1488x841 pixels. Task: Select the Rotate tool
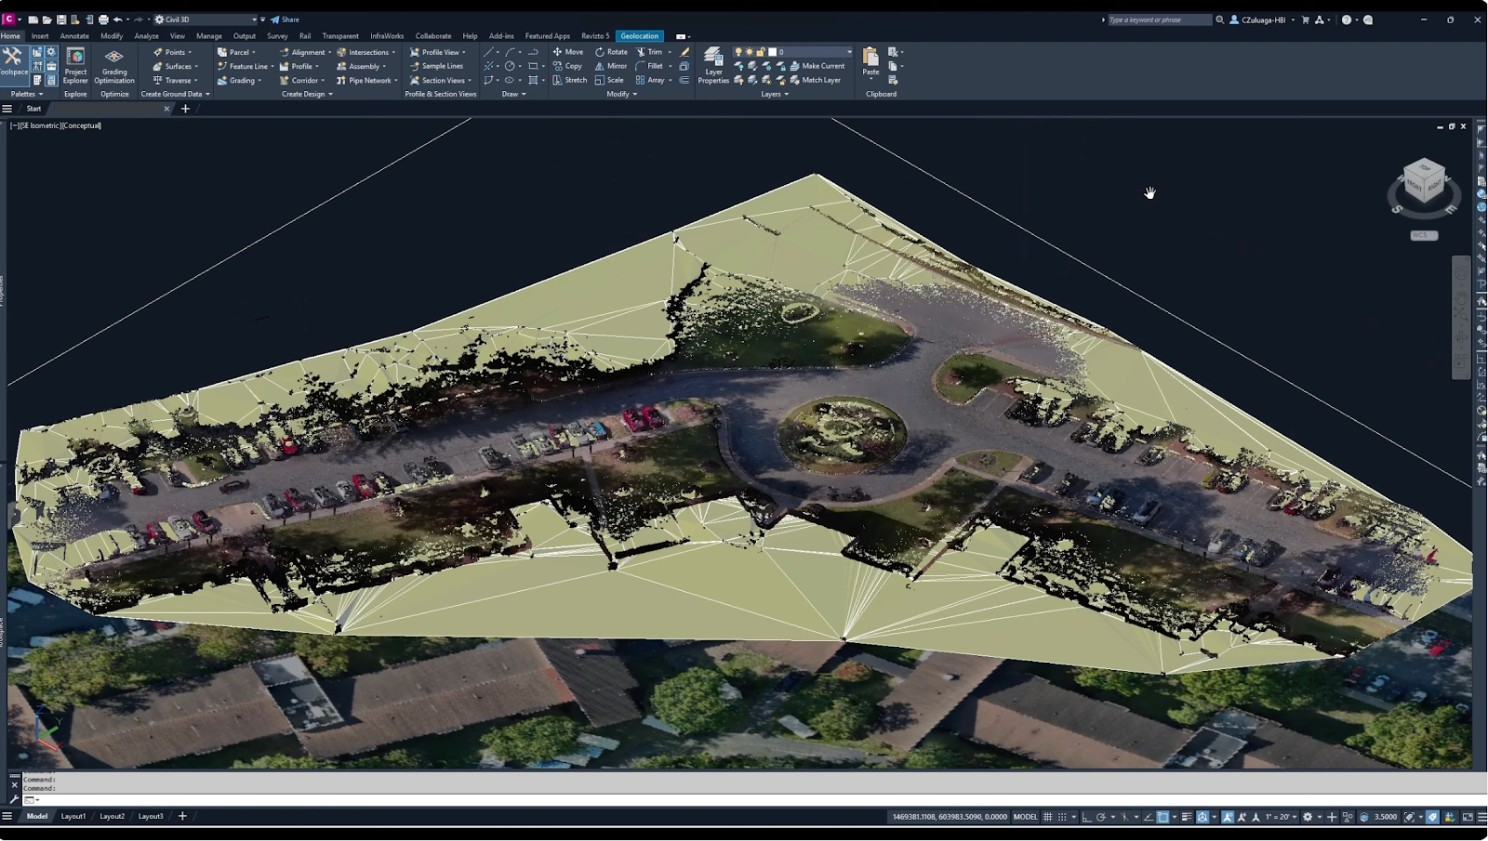coord(611,52)
